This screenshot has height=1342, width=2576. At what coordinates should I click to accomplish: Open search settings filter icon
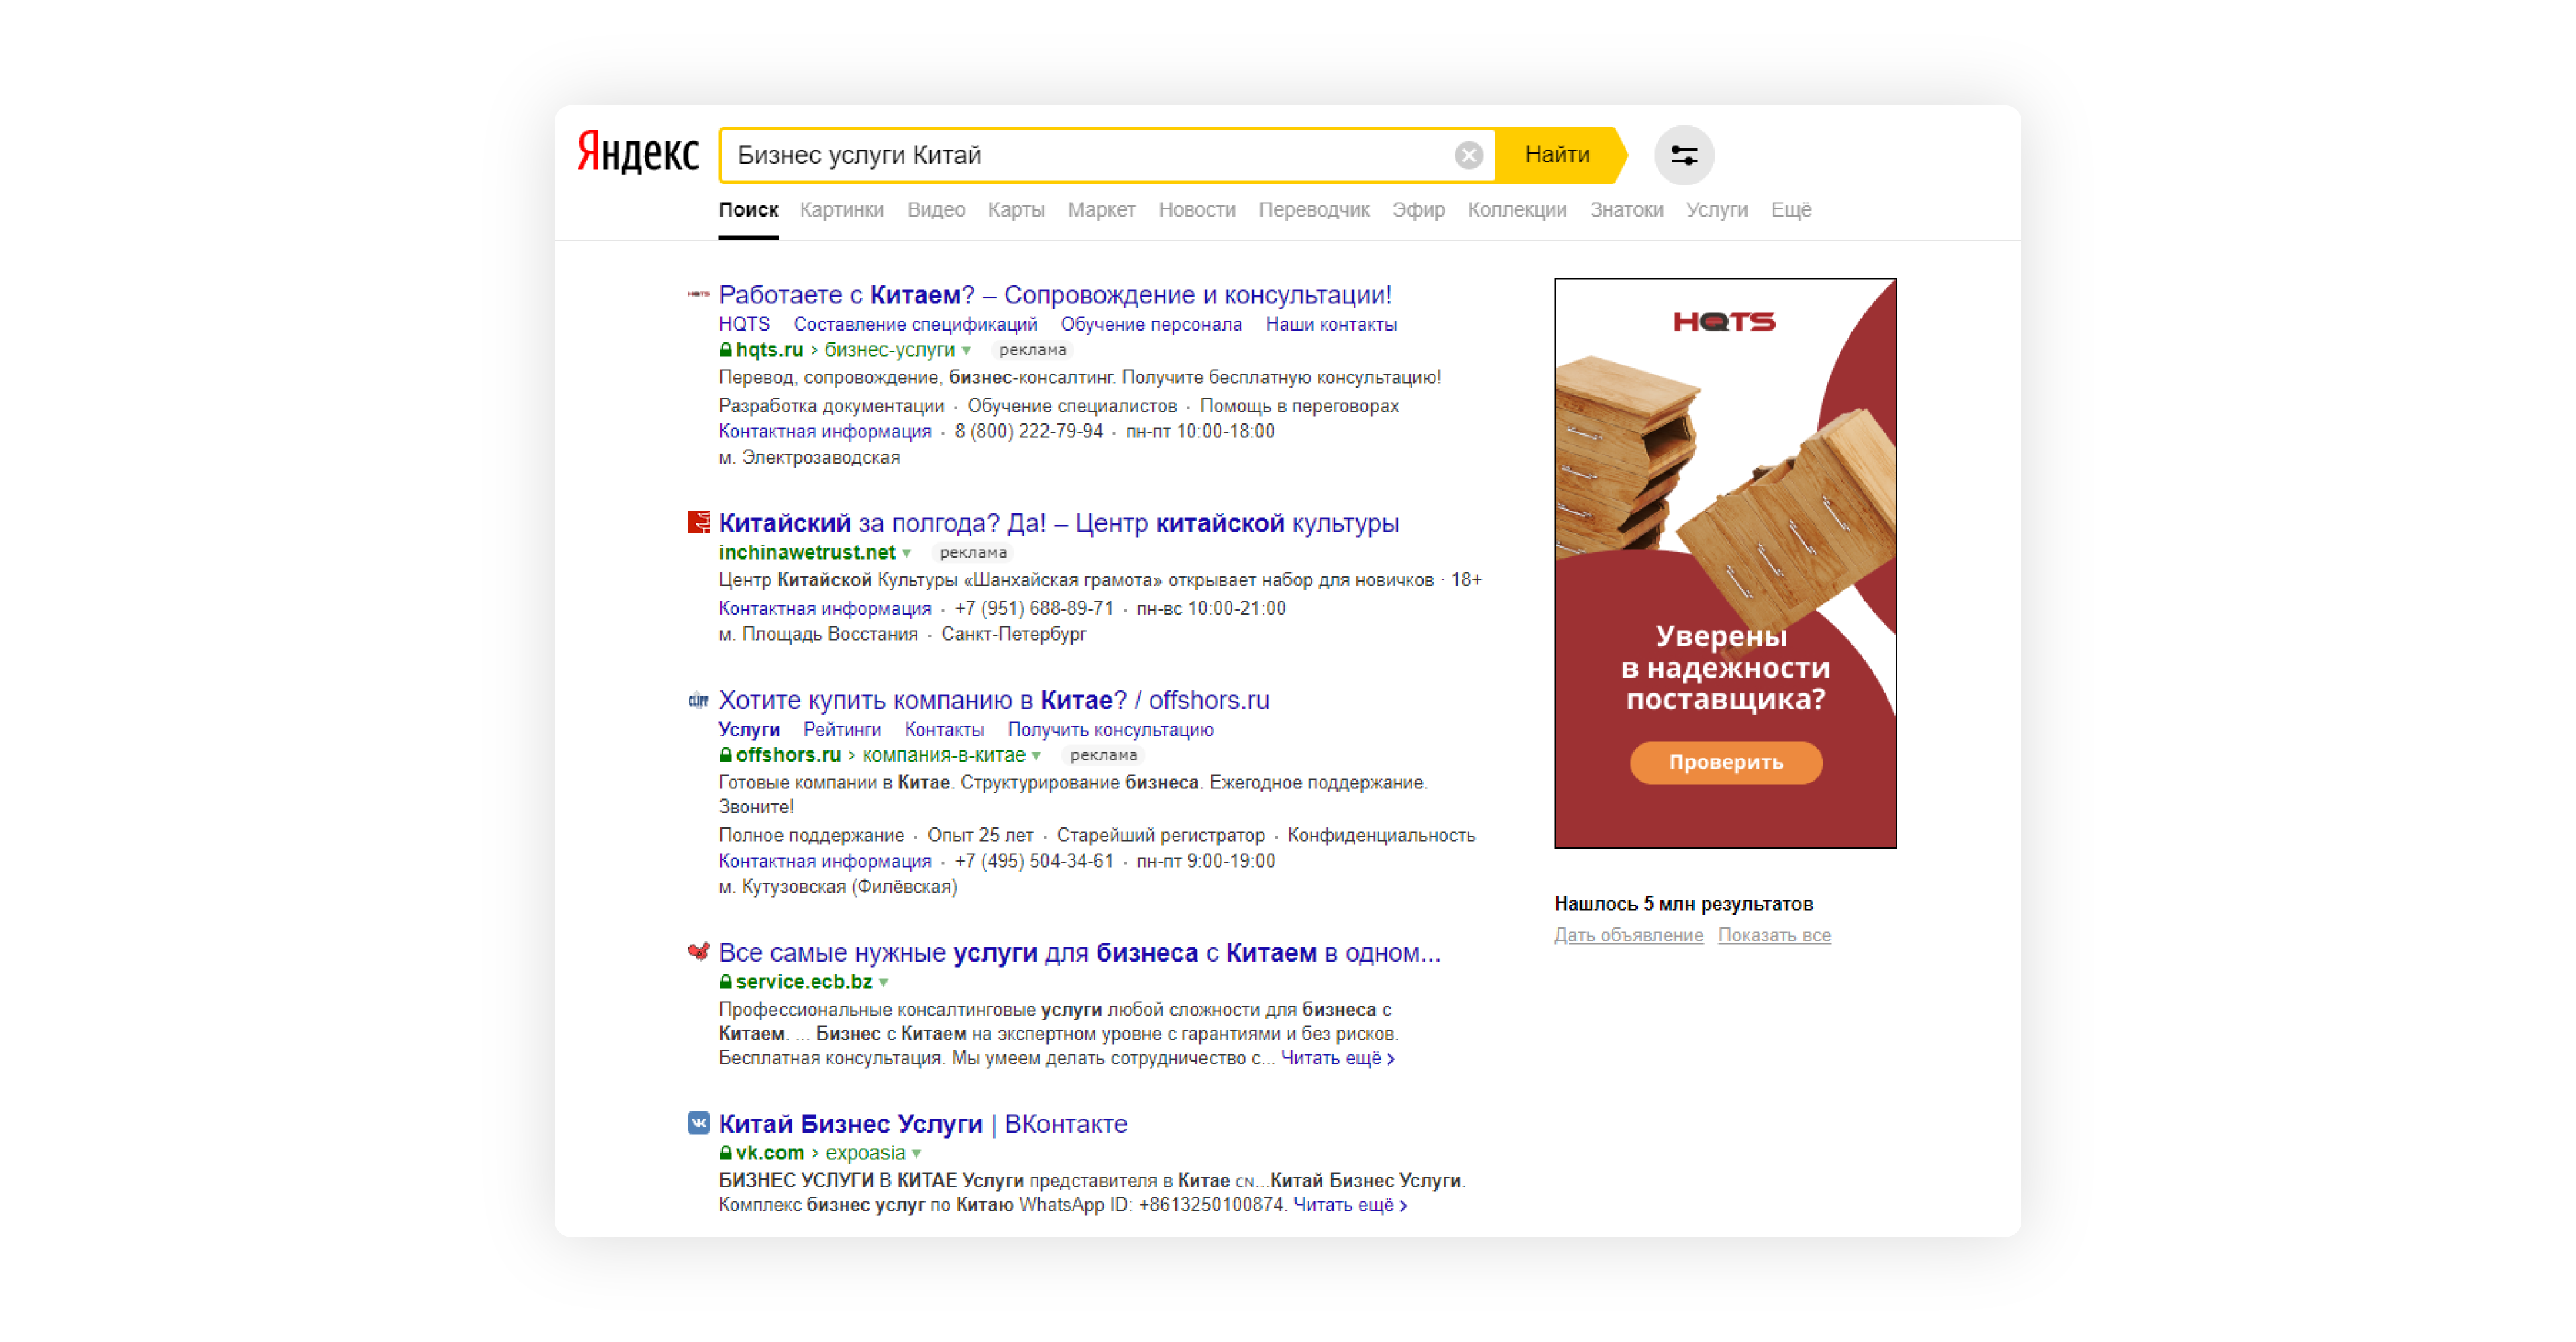(1684, 155)
